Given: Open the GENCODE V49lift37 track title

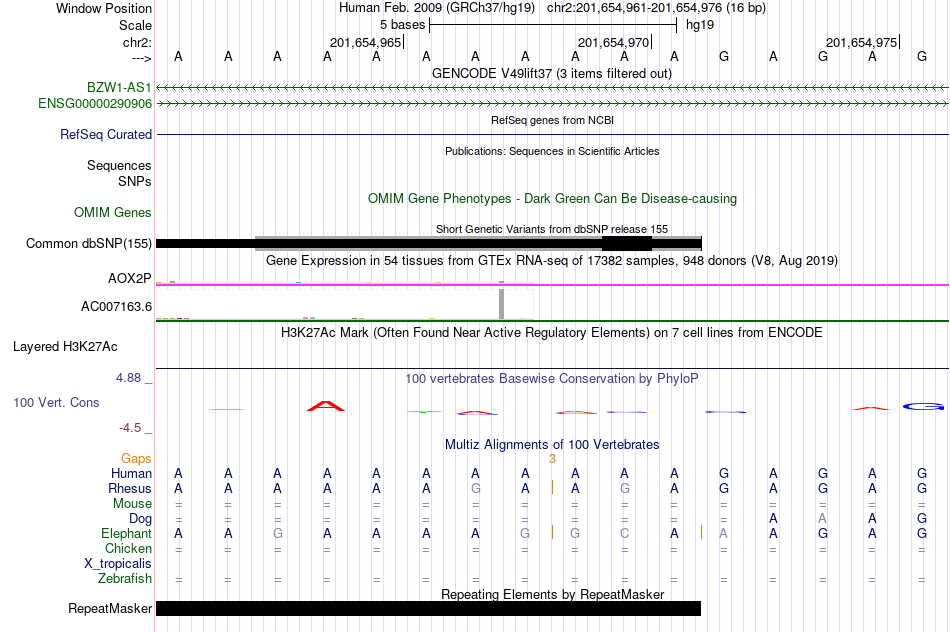Looking at the screenshot, I should (x=551, y=74).
